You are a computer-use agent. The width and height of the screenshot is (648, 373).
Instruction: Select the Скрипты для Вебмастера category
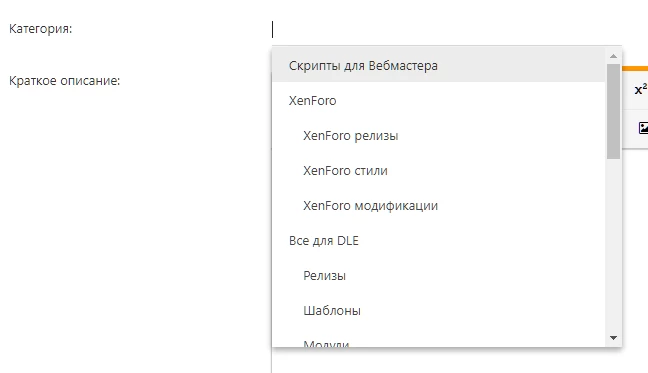[438, 66]
